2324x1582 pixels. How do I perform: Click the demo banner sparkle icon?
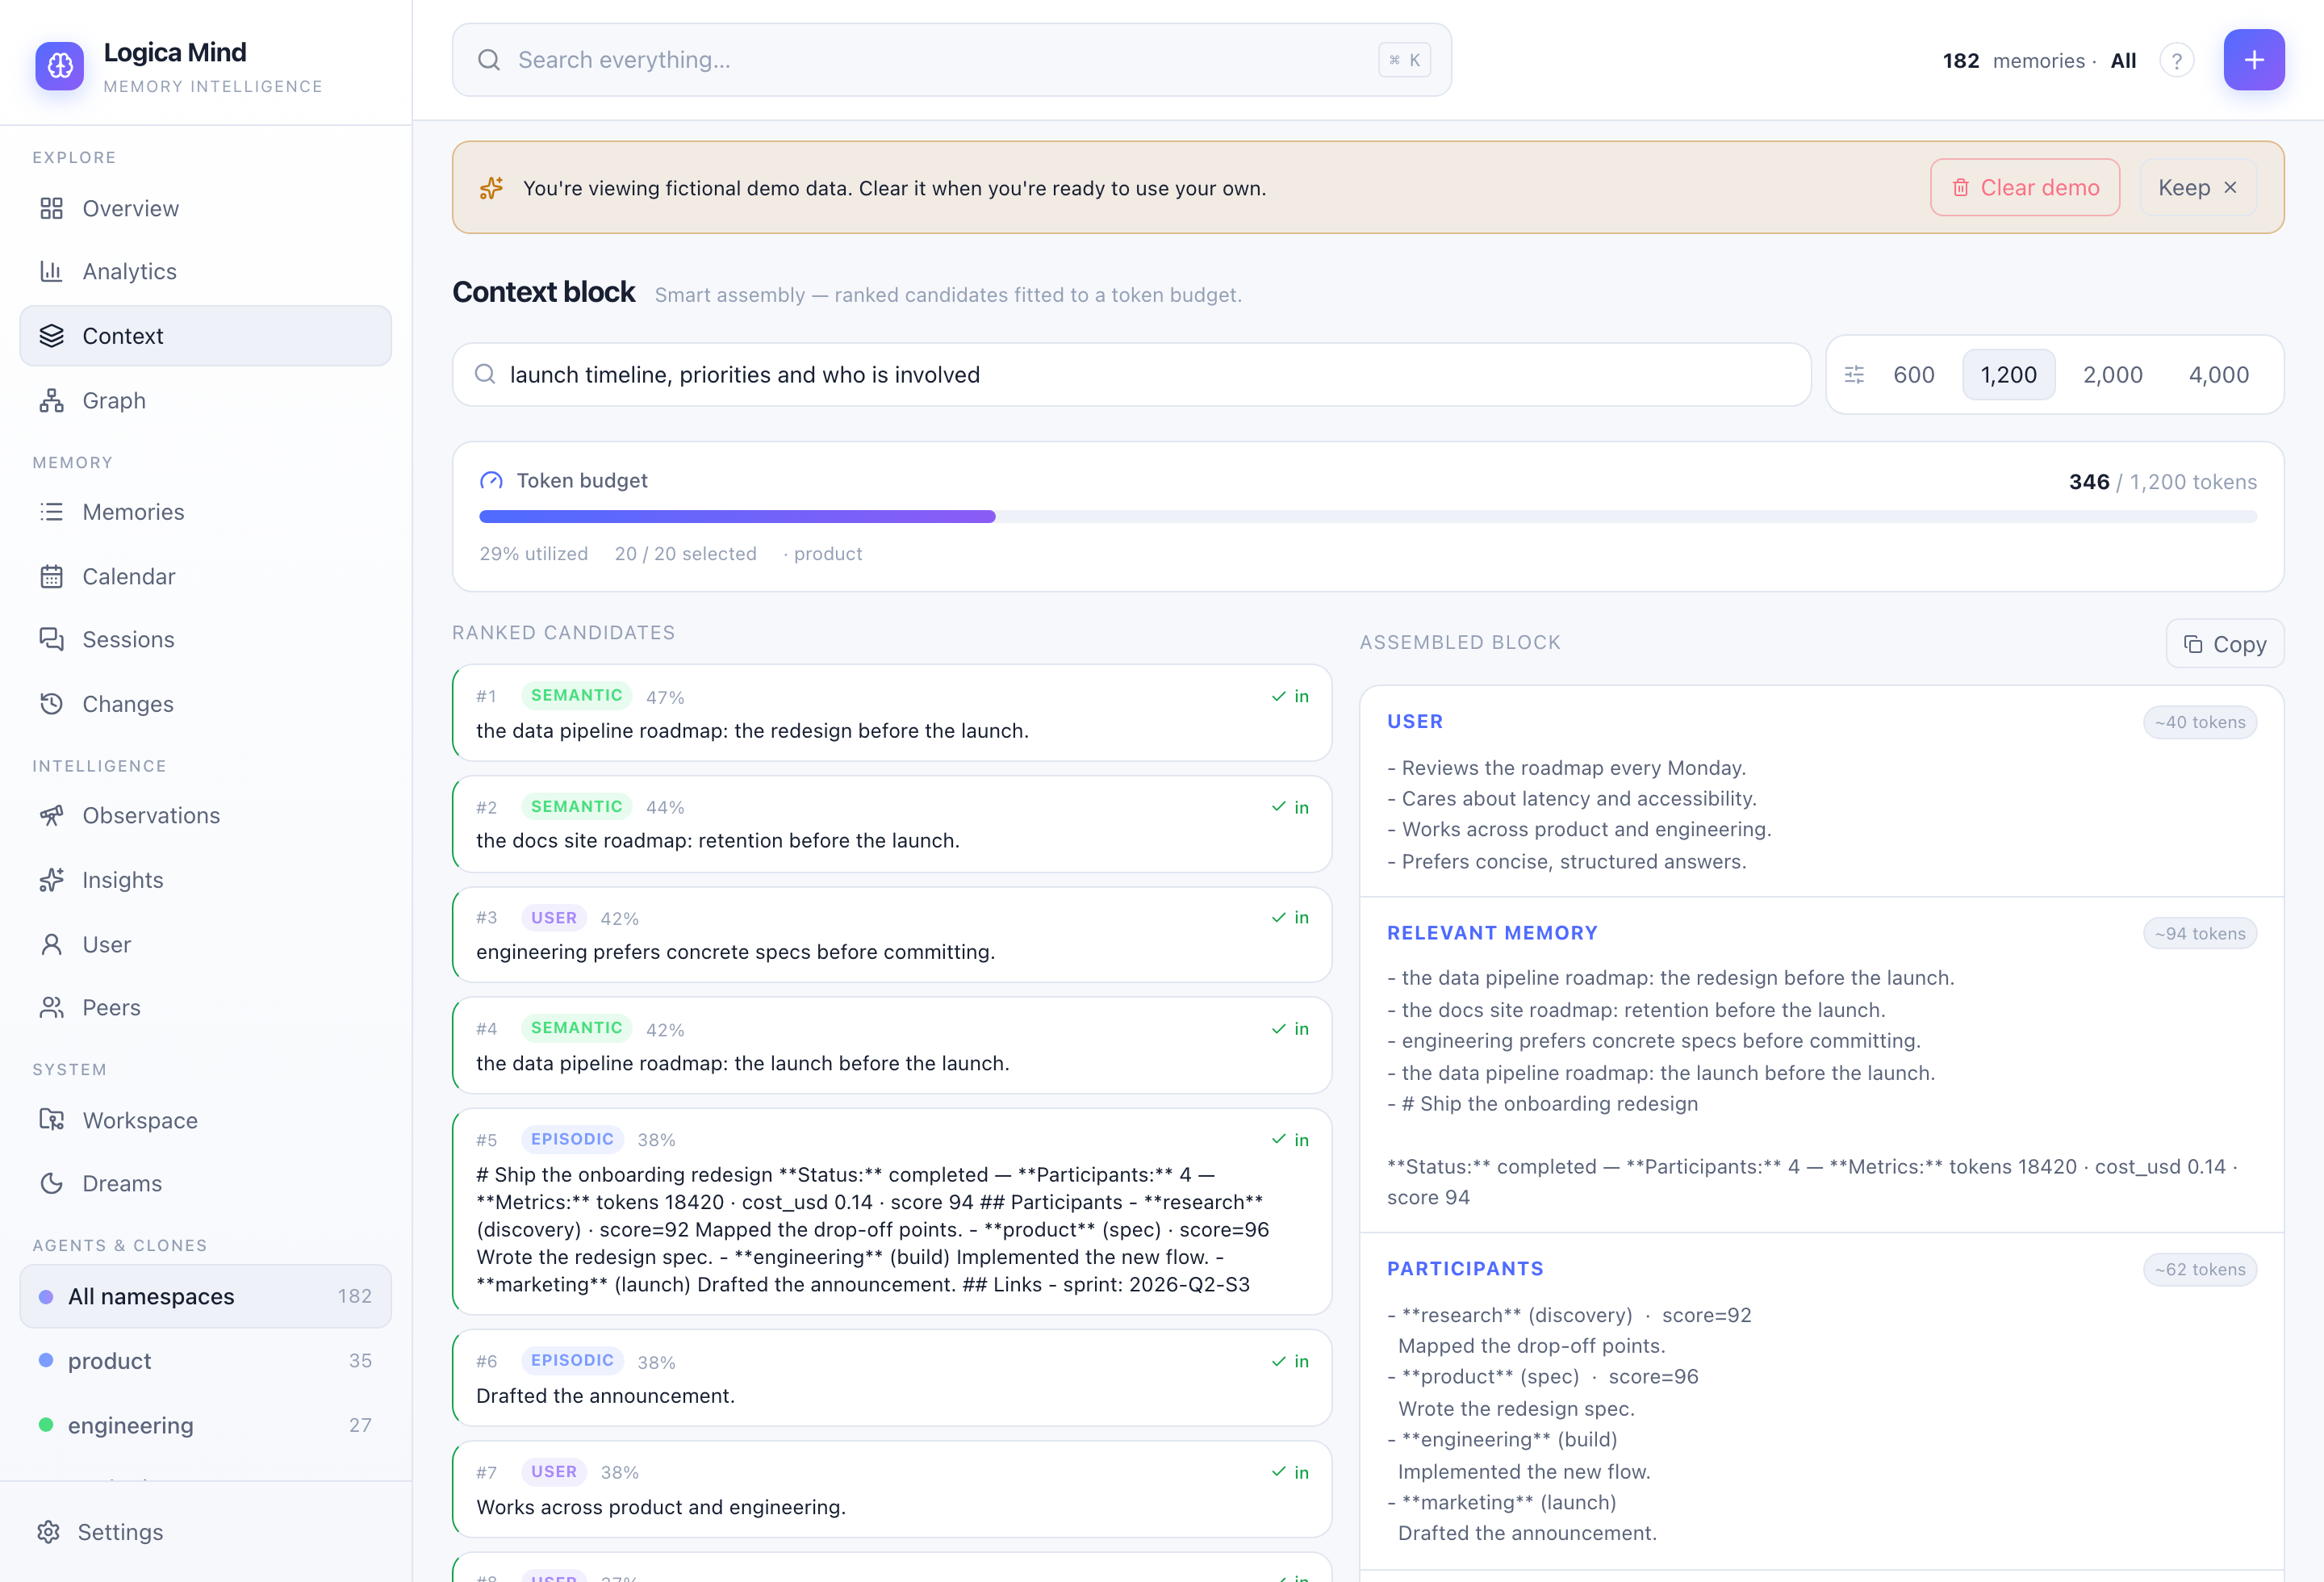[491, 188]
